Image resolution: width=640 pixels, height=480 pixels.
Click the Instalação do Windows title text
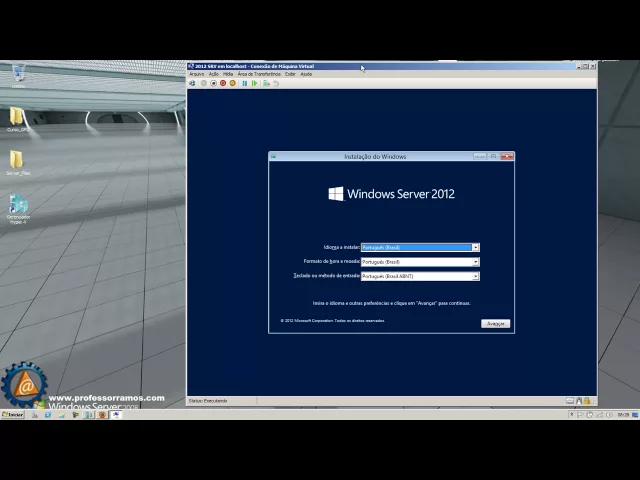point(375,157)
